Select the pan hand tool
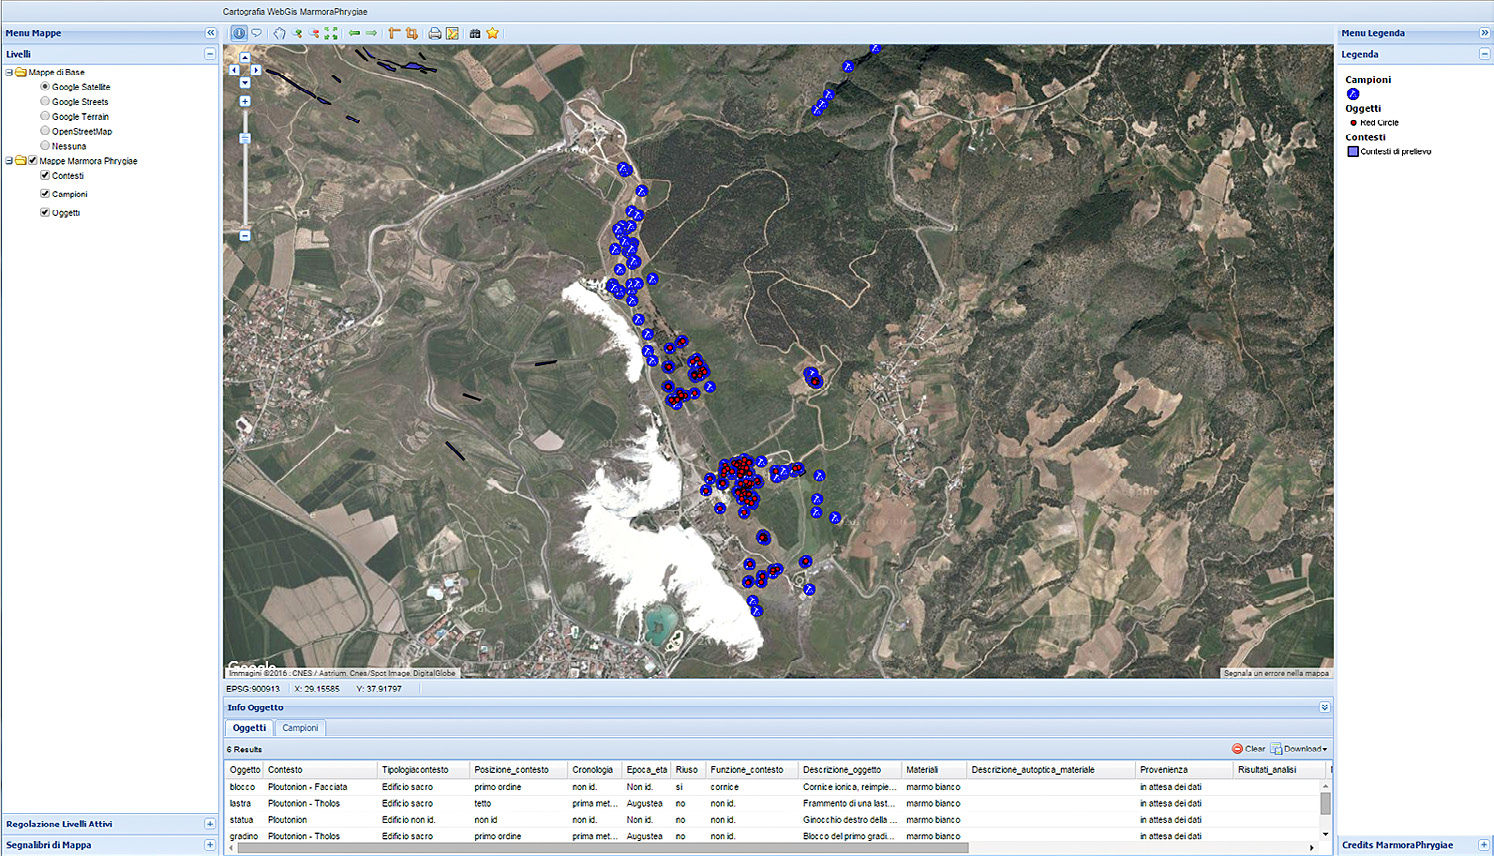The width and height of the screenshot is (1494, 856). [279, 33]
